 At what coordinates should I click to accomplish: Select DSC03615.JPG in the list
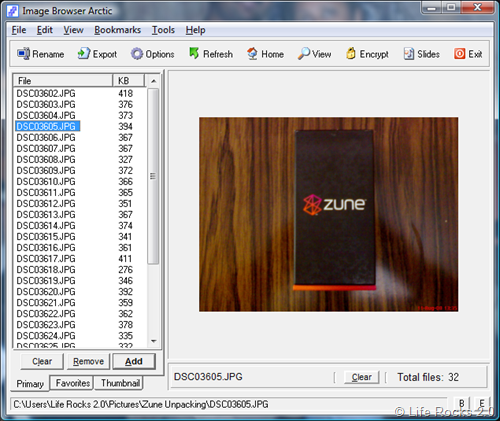46,236
